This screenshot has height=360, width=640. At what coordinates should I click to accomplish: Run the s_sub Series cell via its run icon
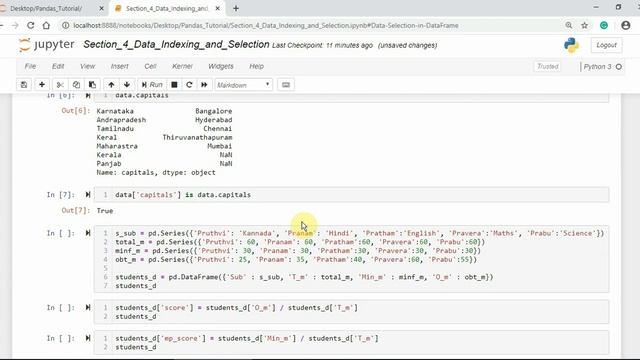click(88, 233)
